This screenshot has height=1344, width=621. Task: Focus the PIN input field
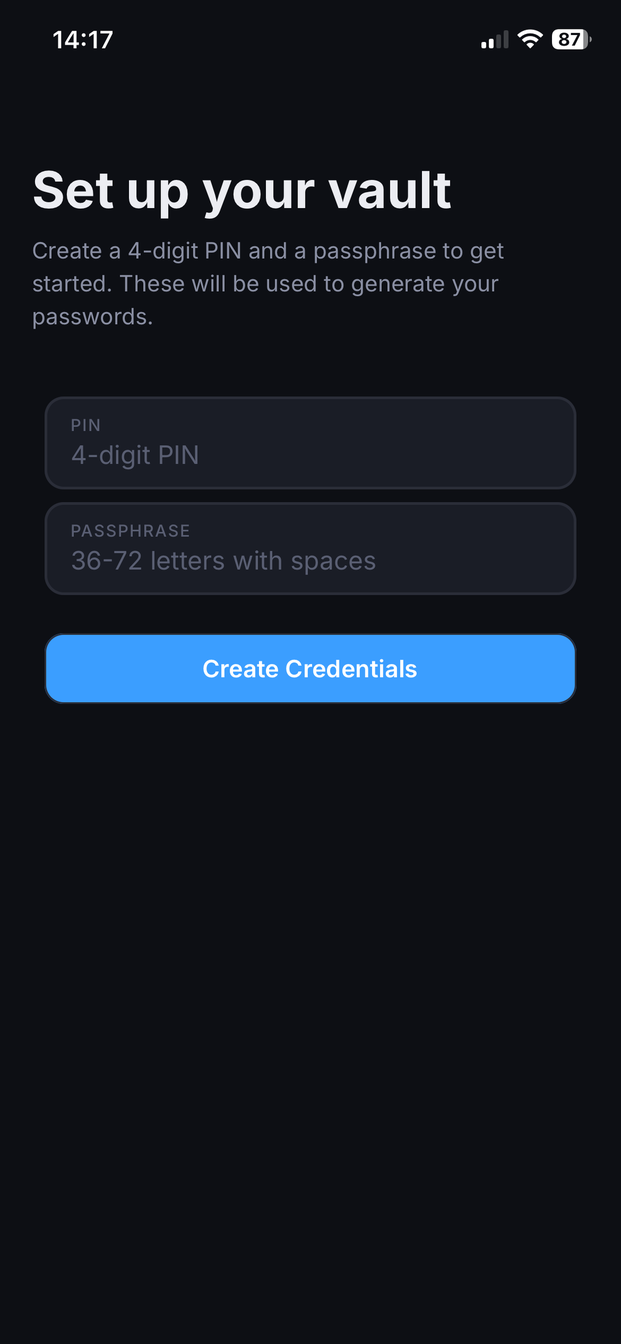pos(310,443)
